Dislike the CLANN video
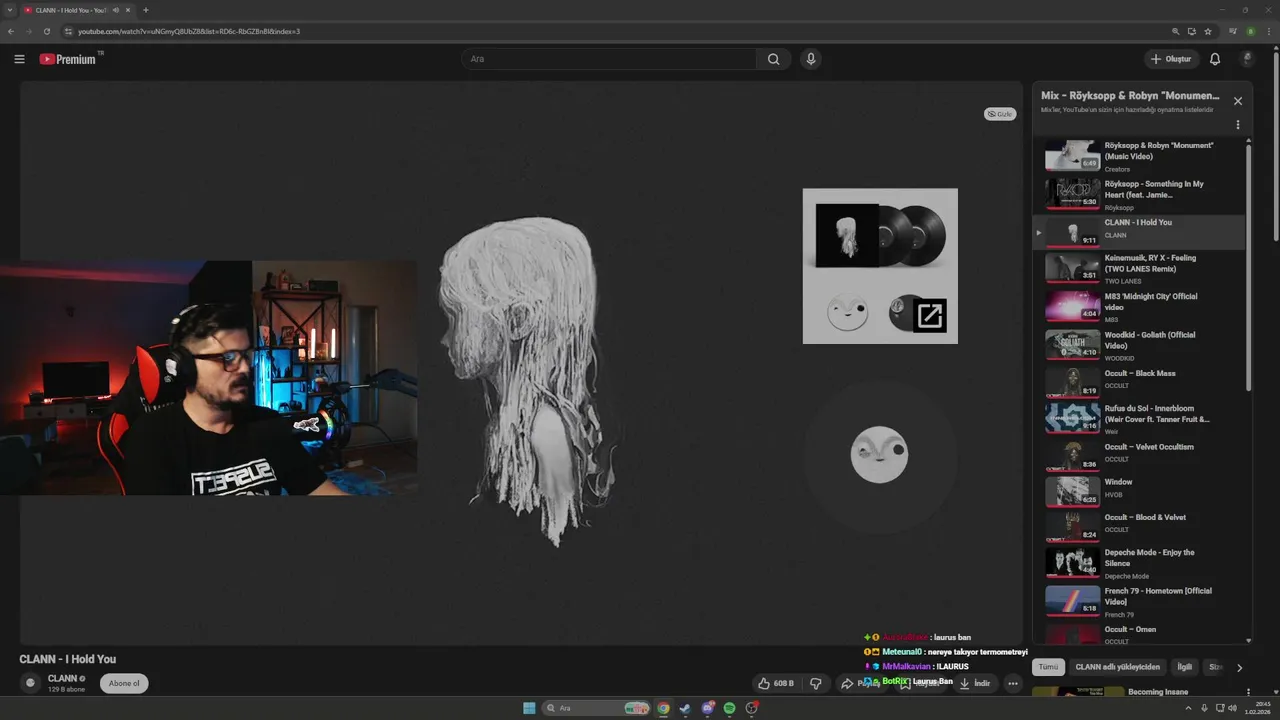 [x=816, y=683]
